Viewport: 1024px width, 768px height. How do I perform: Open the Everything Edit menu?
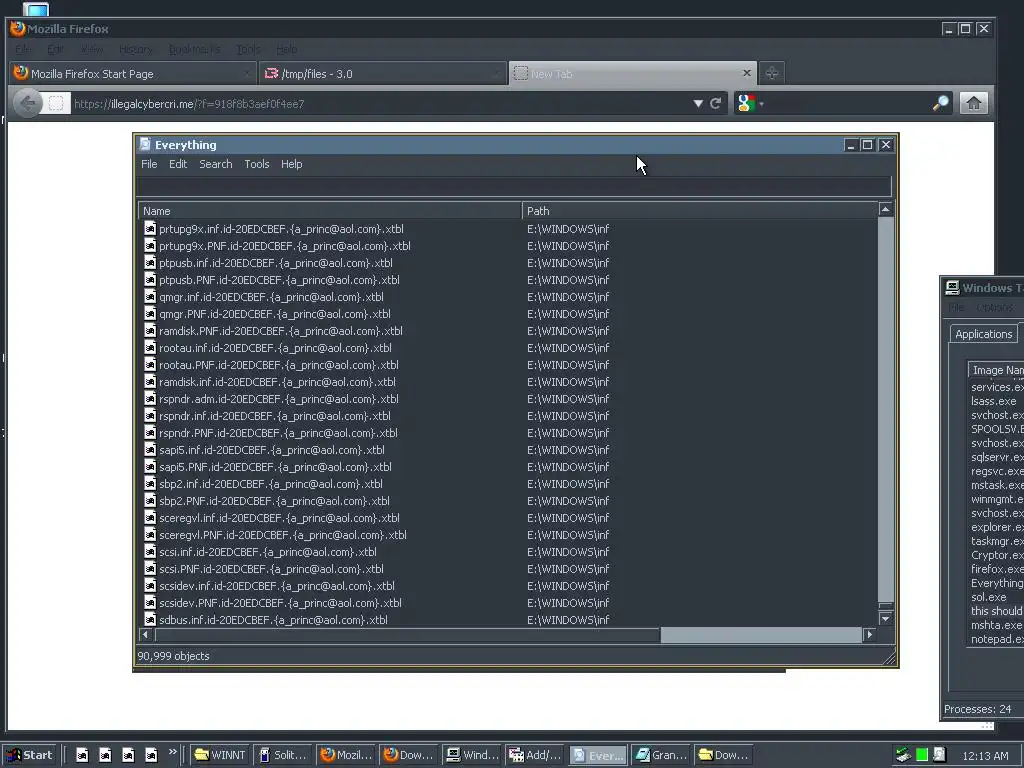pos(178,164)
